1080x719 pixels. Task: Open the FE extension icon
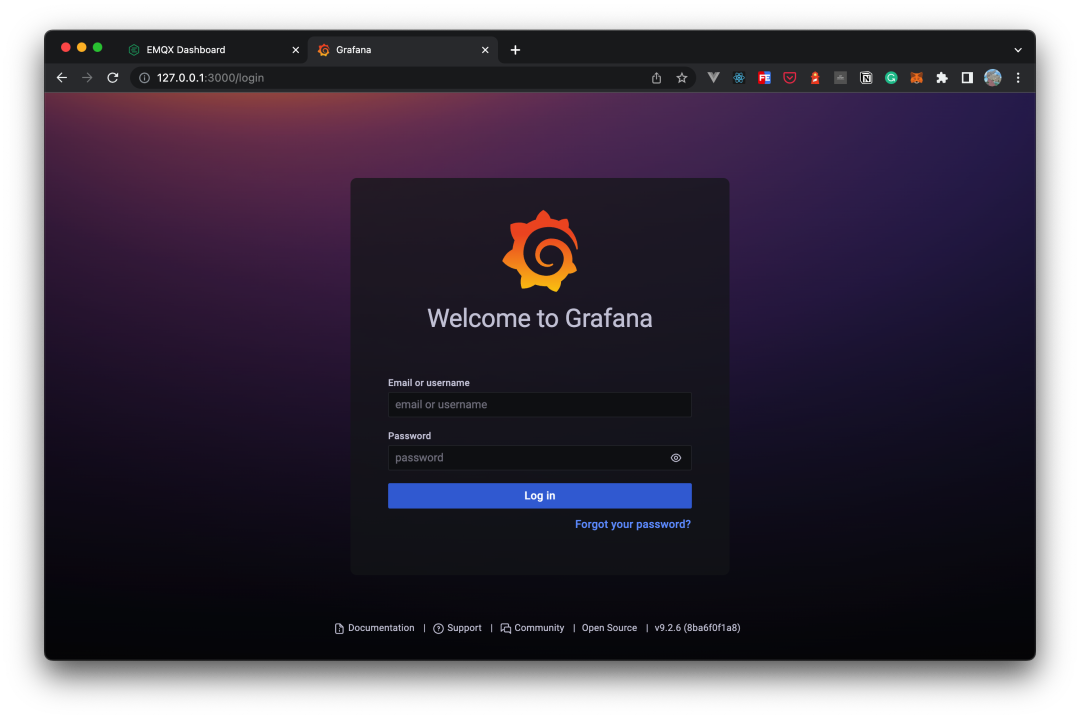pyautogui.click(x=765, y=78)
